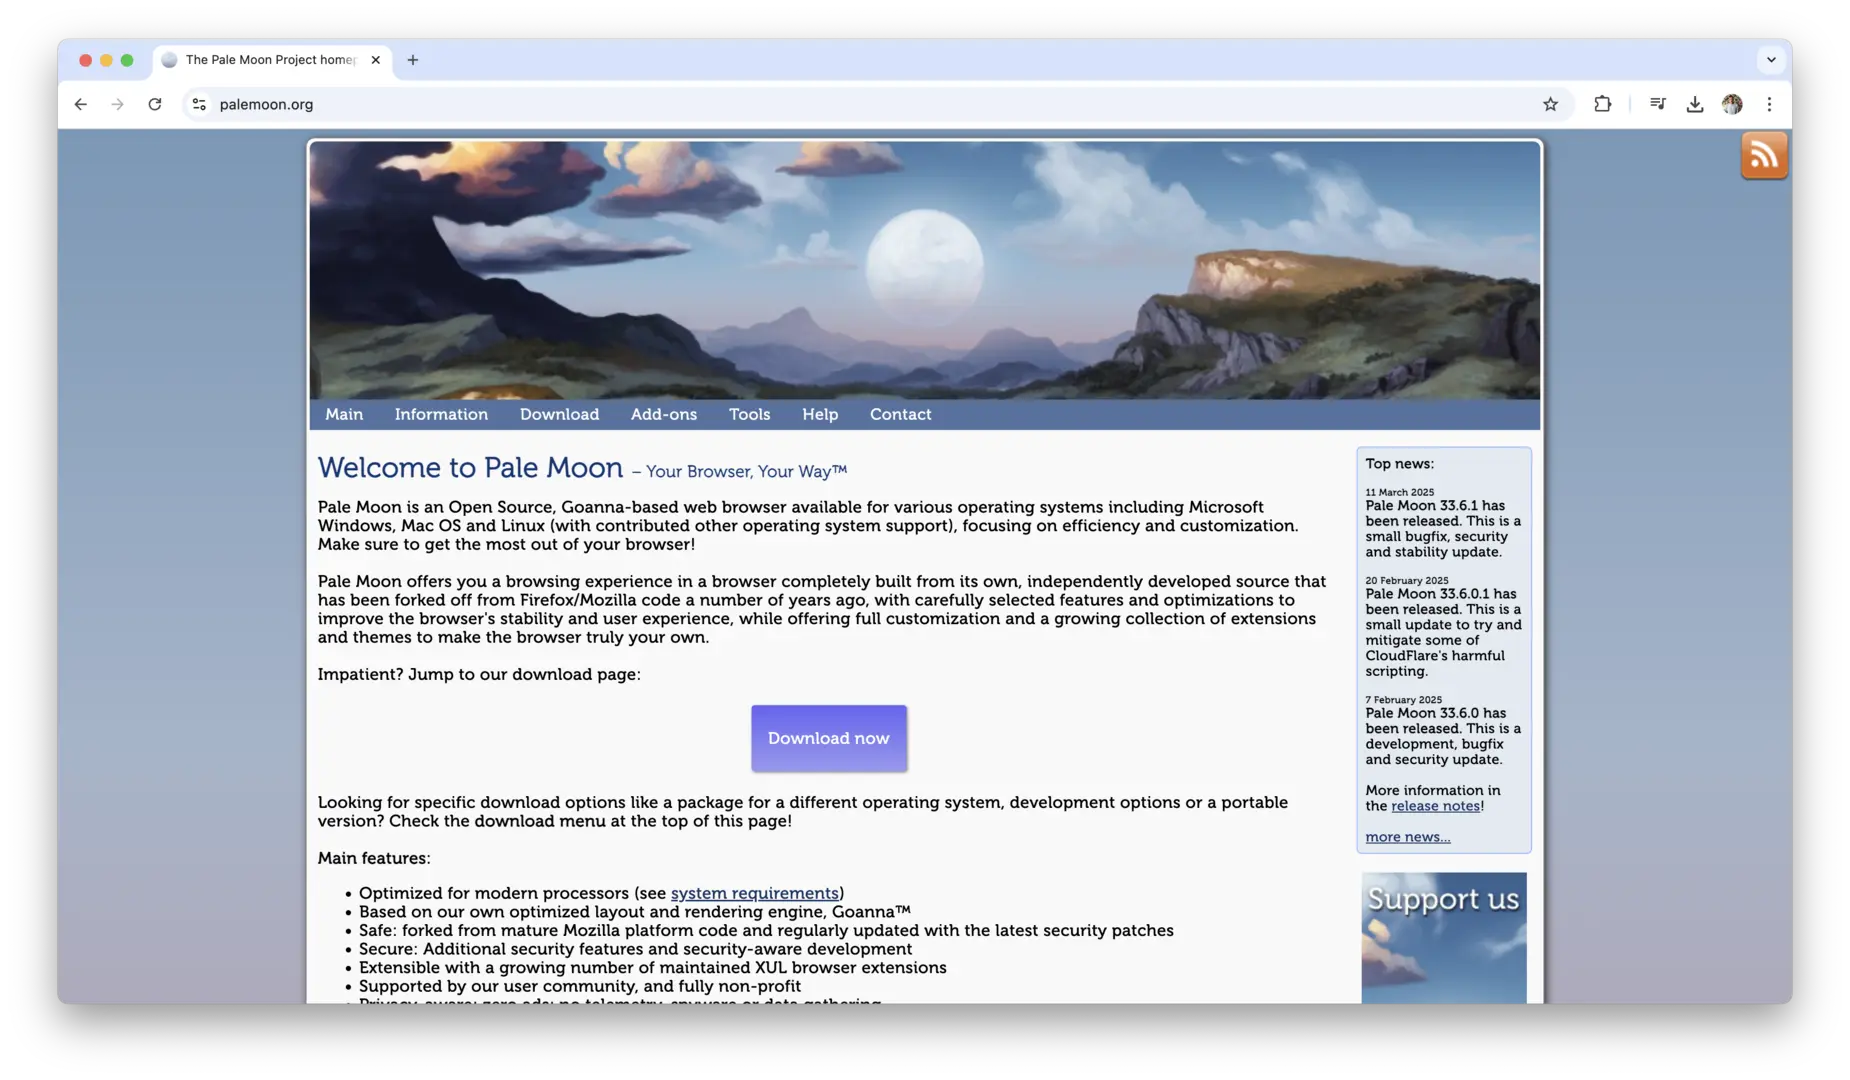Open the Tools menu
Viewport: 1850px width, 1080px height.
point(749,414)
